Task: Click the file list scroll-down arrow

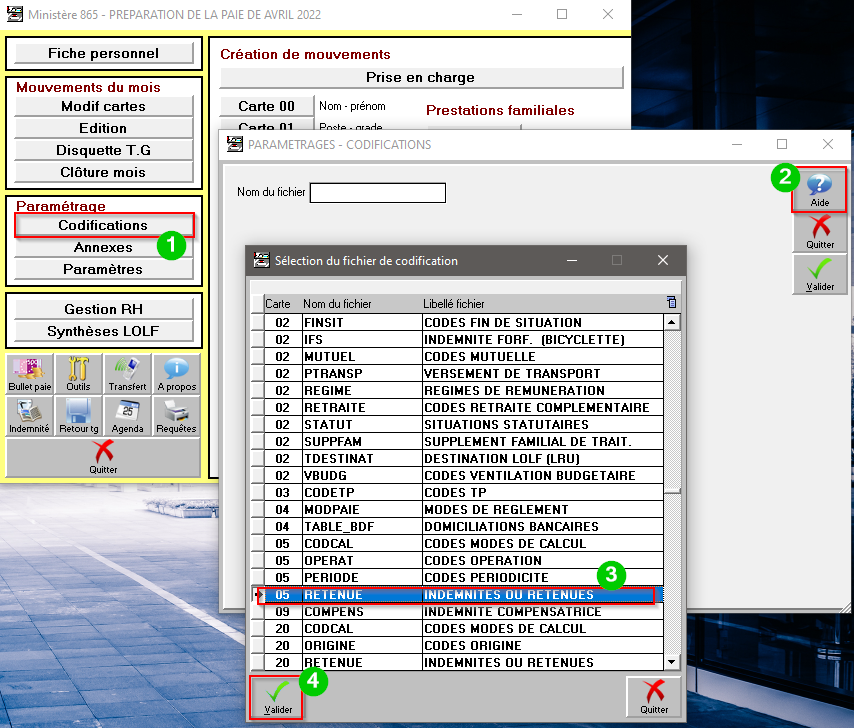Action: click(671, 661)
